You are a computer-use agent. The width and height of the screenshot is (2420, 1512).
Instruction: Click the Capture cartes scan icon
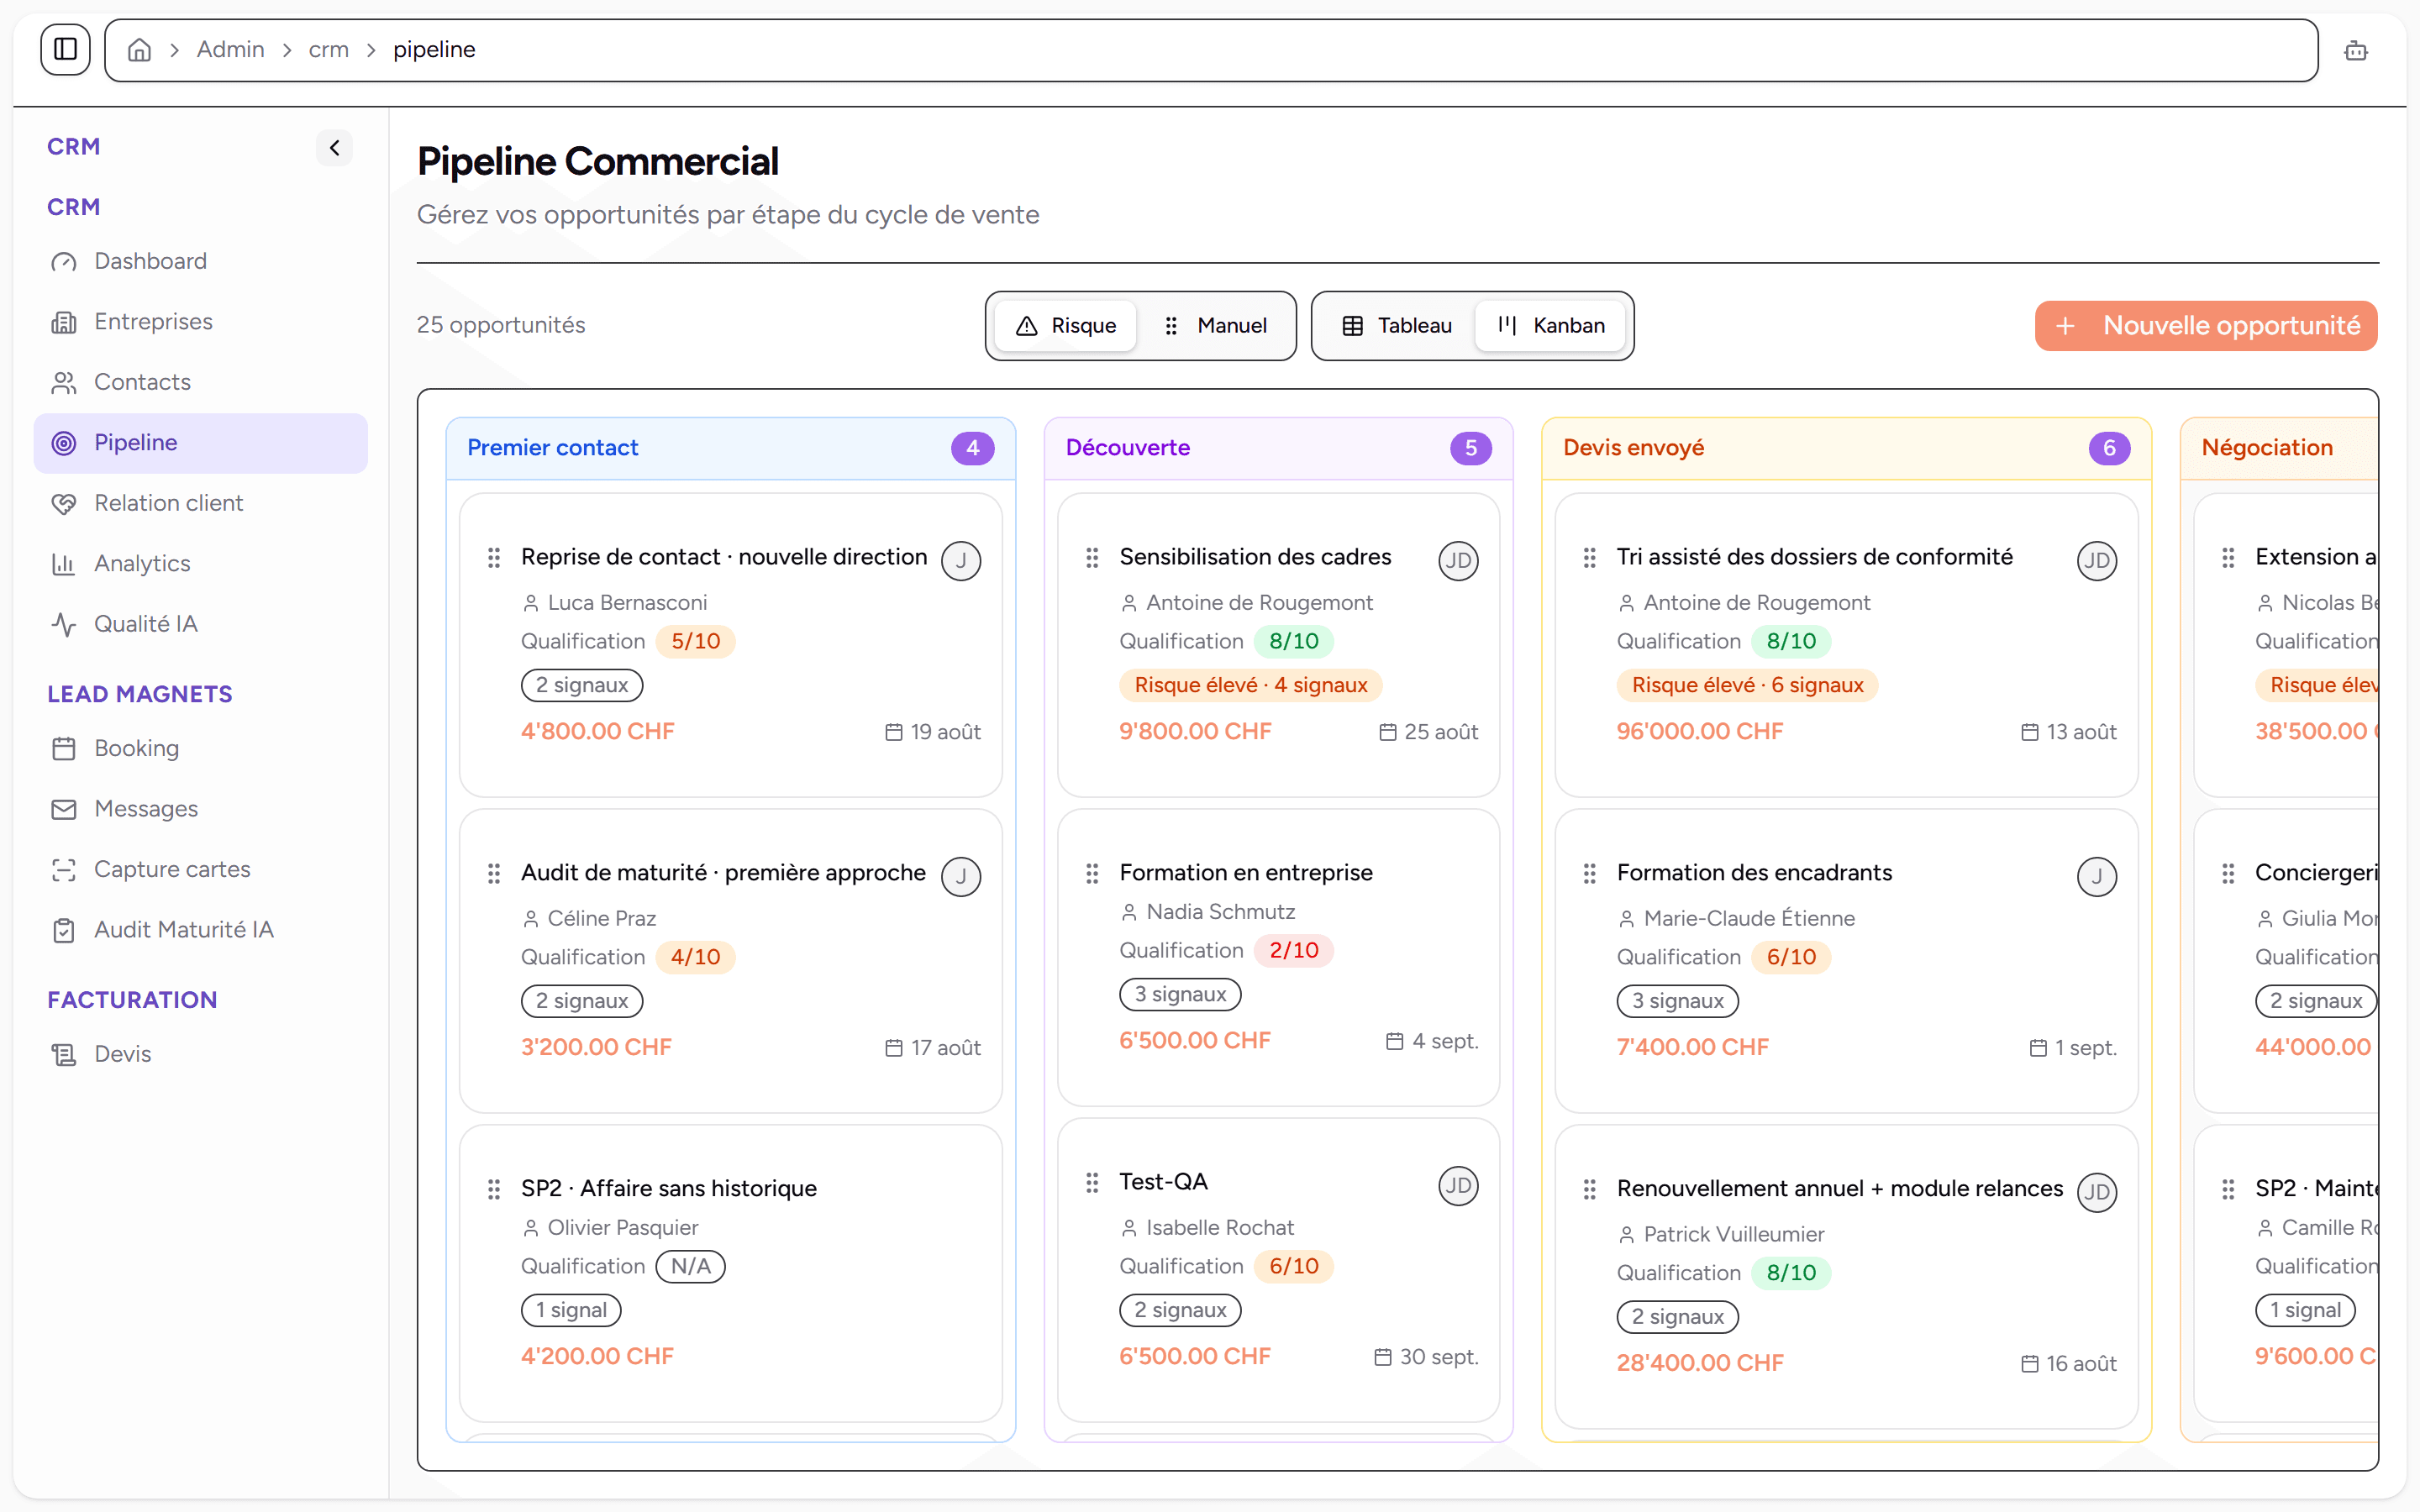pyautogui.click(x=64, y=869)
